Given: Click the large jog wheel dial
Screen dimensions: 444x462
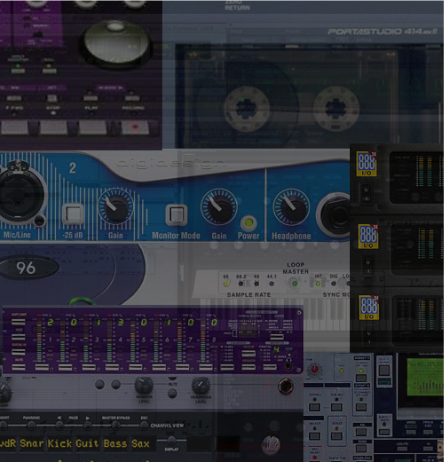Looking at the screenshot, I should (x=116, y=44).
